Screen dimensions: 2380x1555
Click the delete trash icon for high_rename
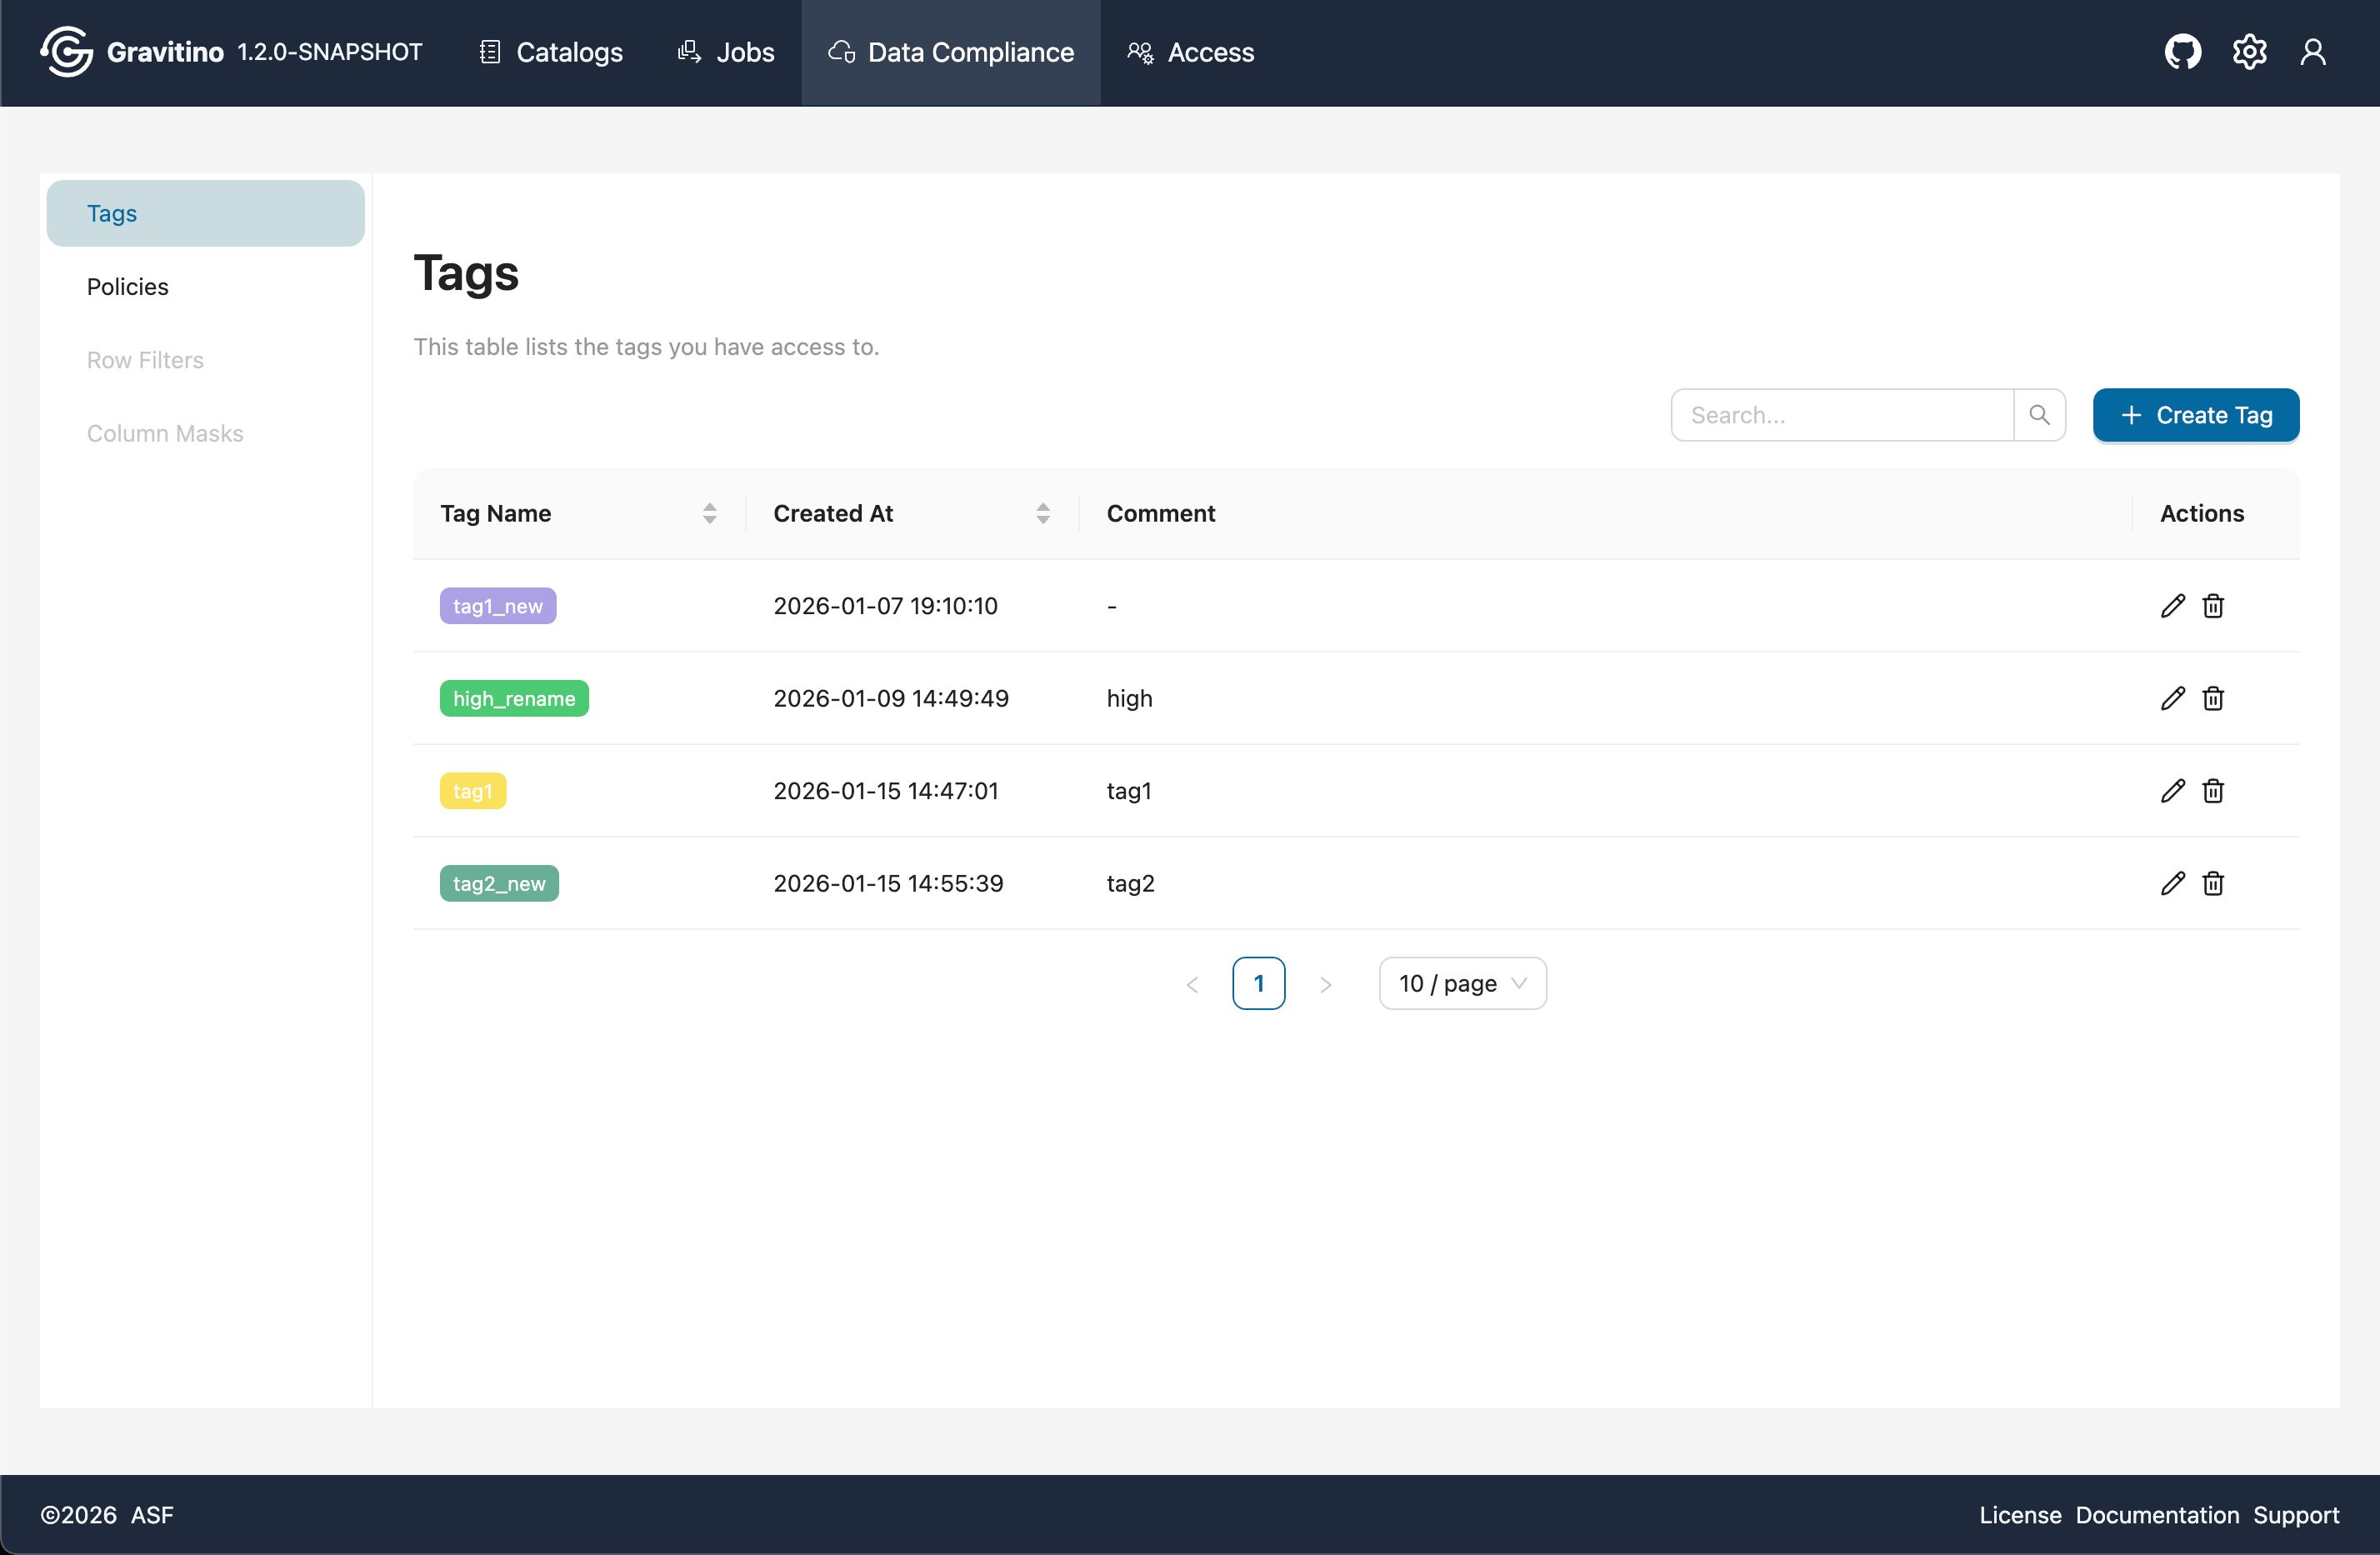2213,698
